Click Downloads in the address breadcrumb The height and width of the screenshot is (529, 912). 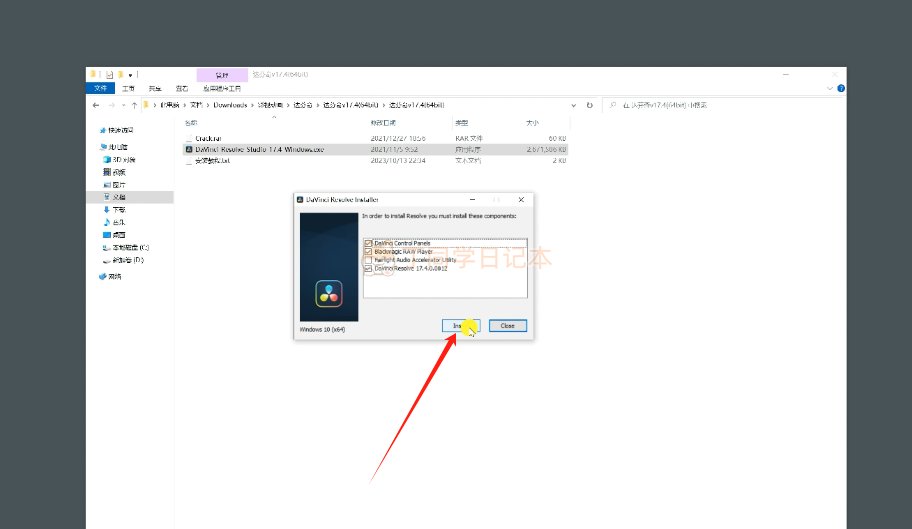coord(230,105)
